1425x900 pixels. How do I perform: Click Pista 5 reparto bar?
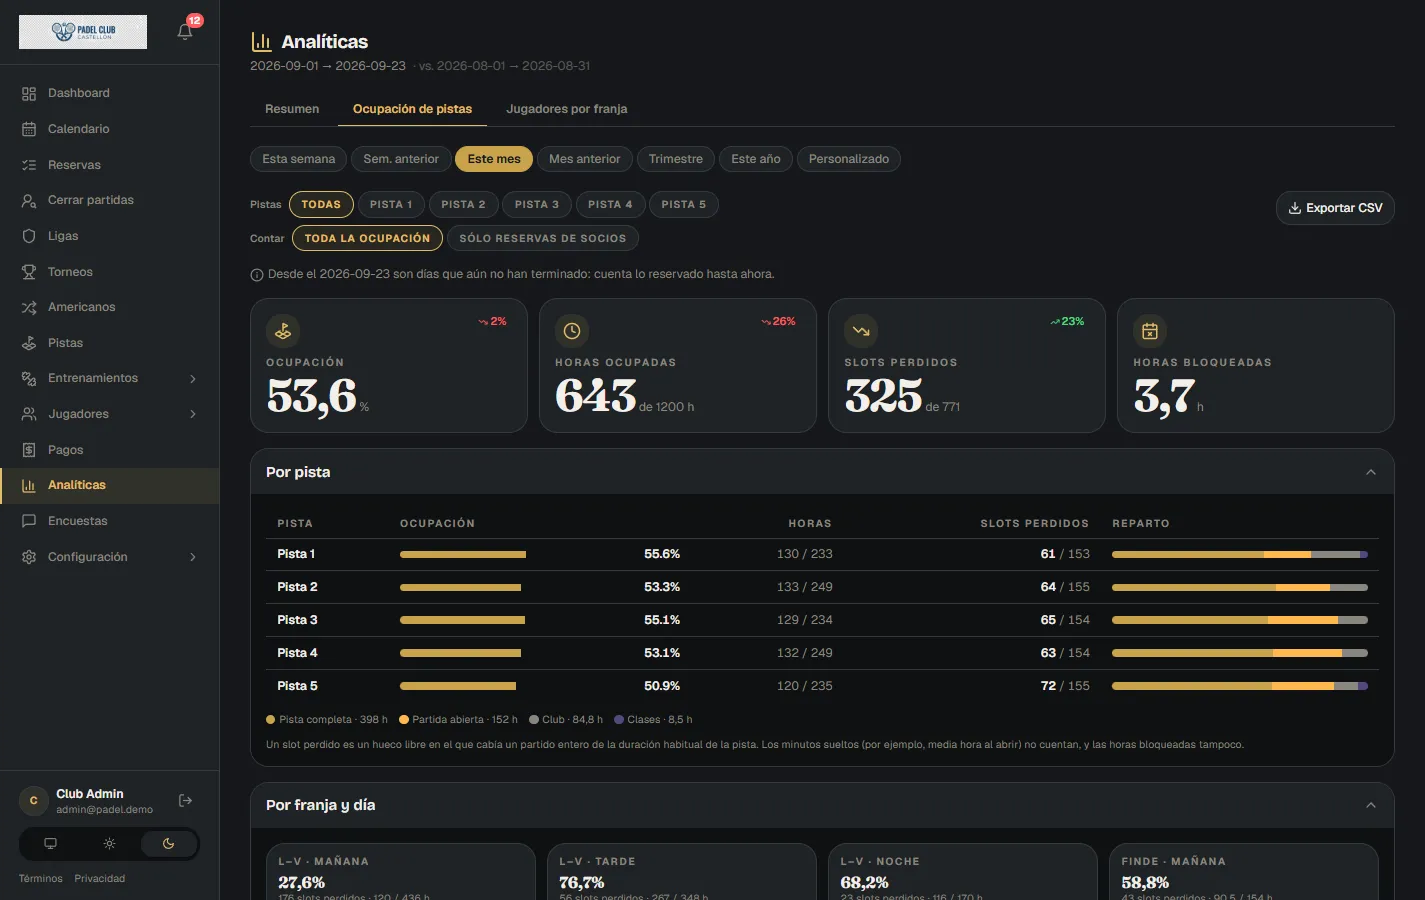point(1240,686)
